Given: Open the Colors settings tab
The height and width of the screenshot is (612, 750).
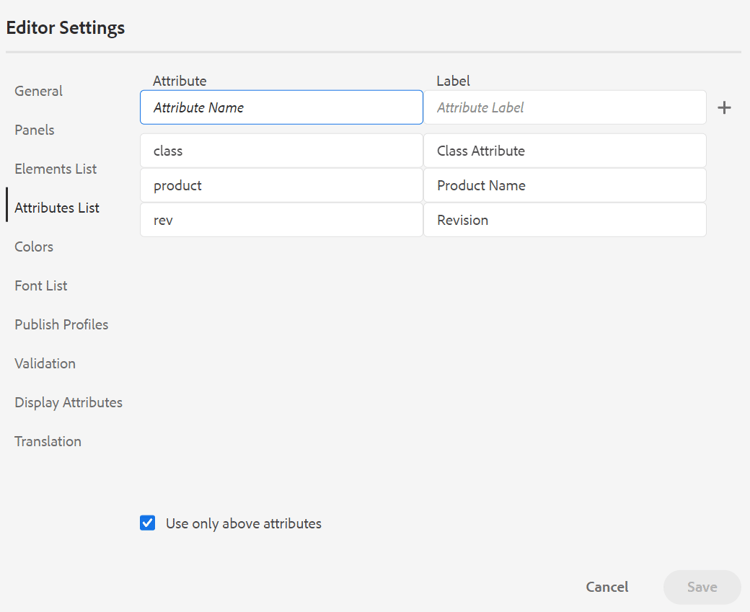Looking at the screenshot, I should [x=34, y=247].
